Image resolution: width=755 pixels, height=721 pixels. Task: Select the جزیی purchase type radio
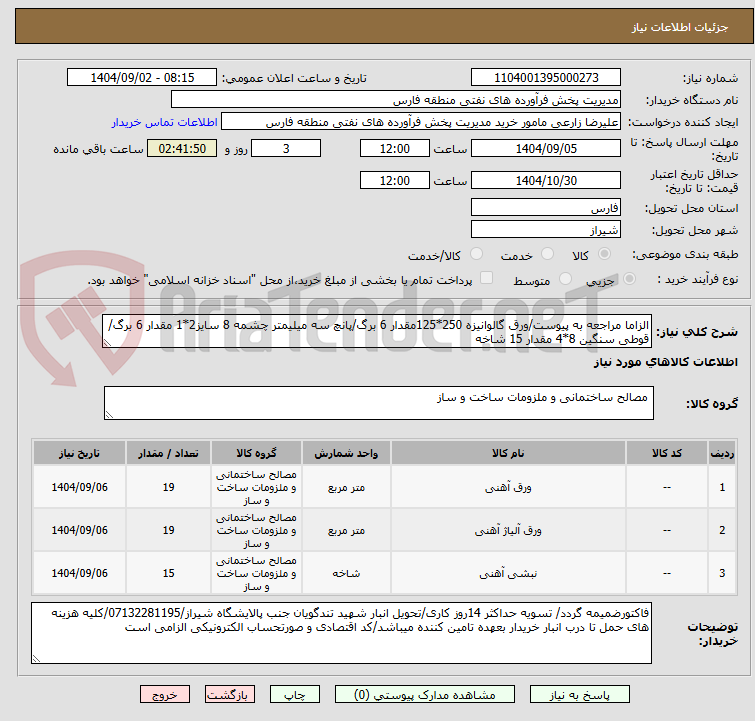(629, 279)
